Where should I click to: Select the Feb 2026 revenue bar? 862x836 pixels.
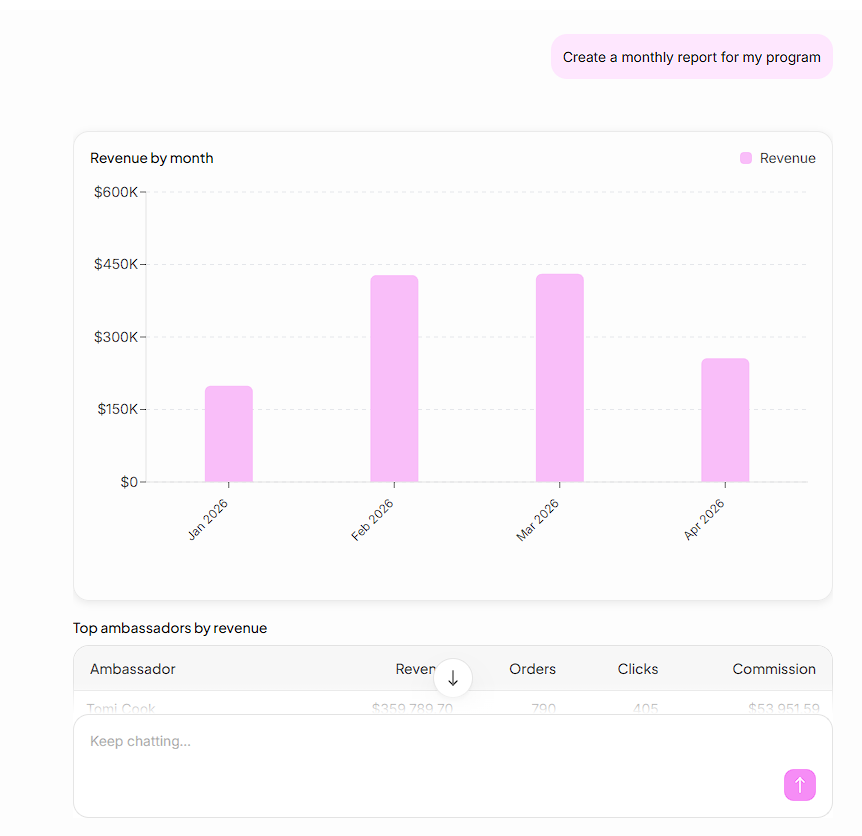[x=394, y=379]
